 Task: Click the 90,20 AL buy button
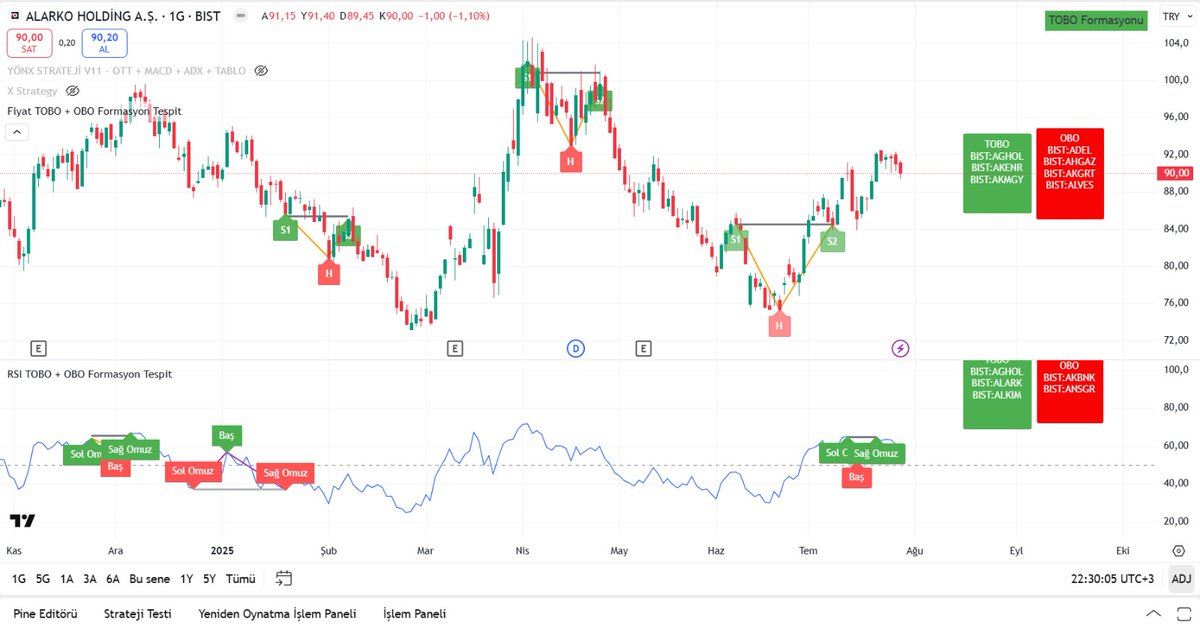pyautogui.click(x=104, y=43)
